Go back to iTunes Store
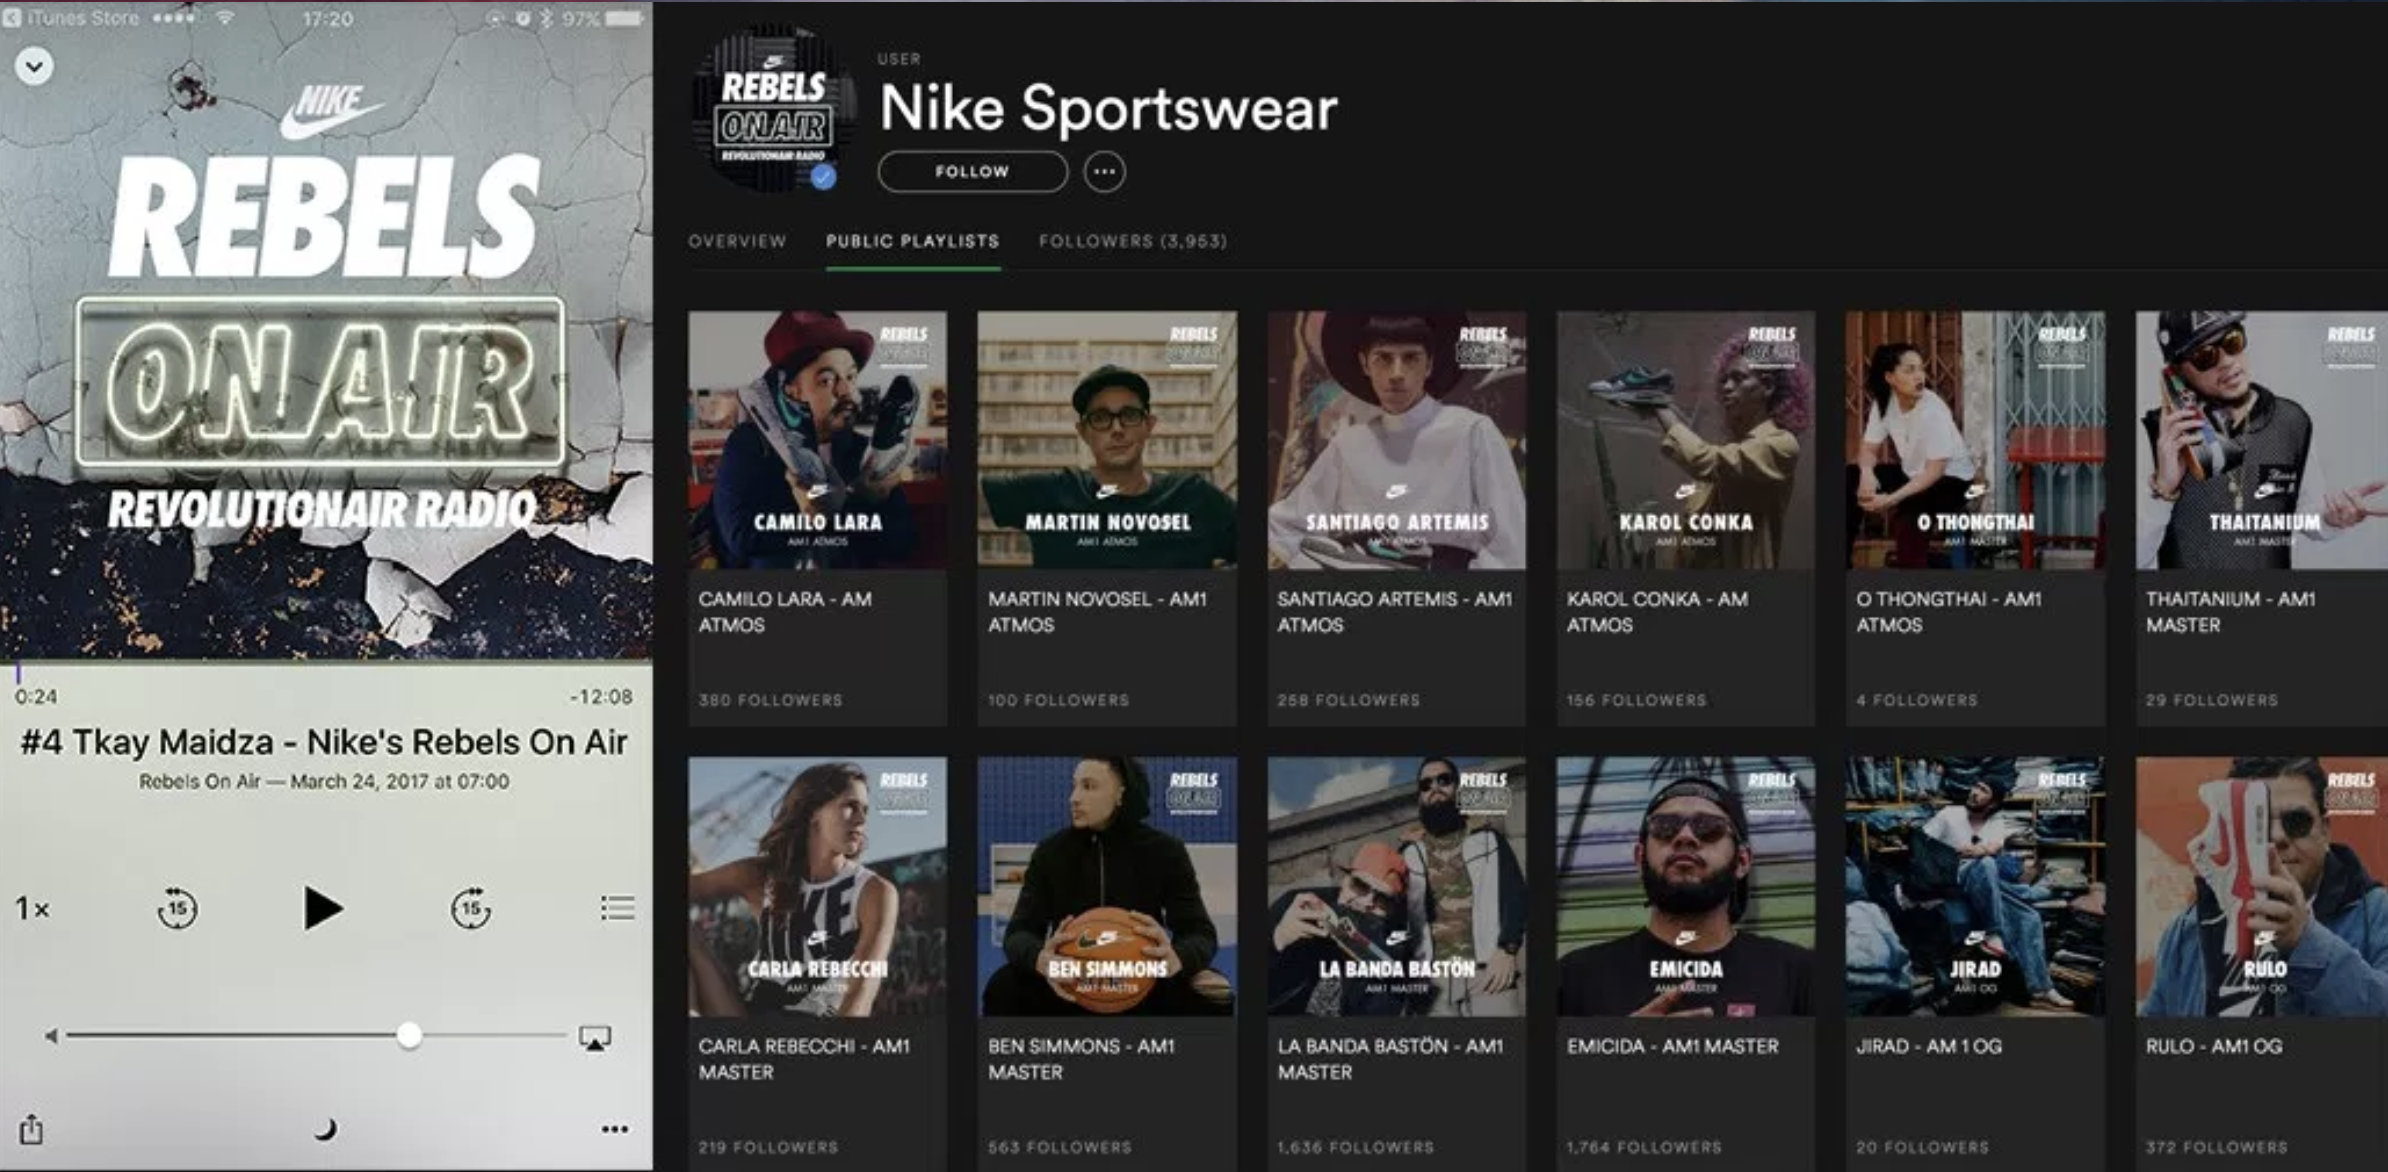The height and width of the screenshot is (1172, 2388). 71,18
